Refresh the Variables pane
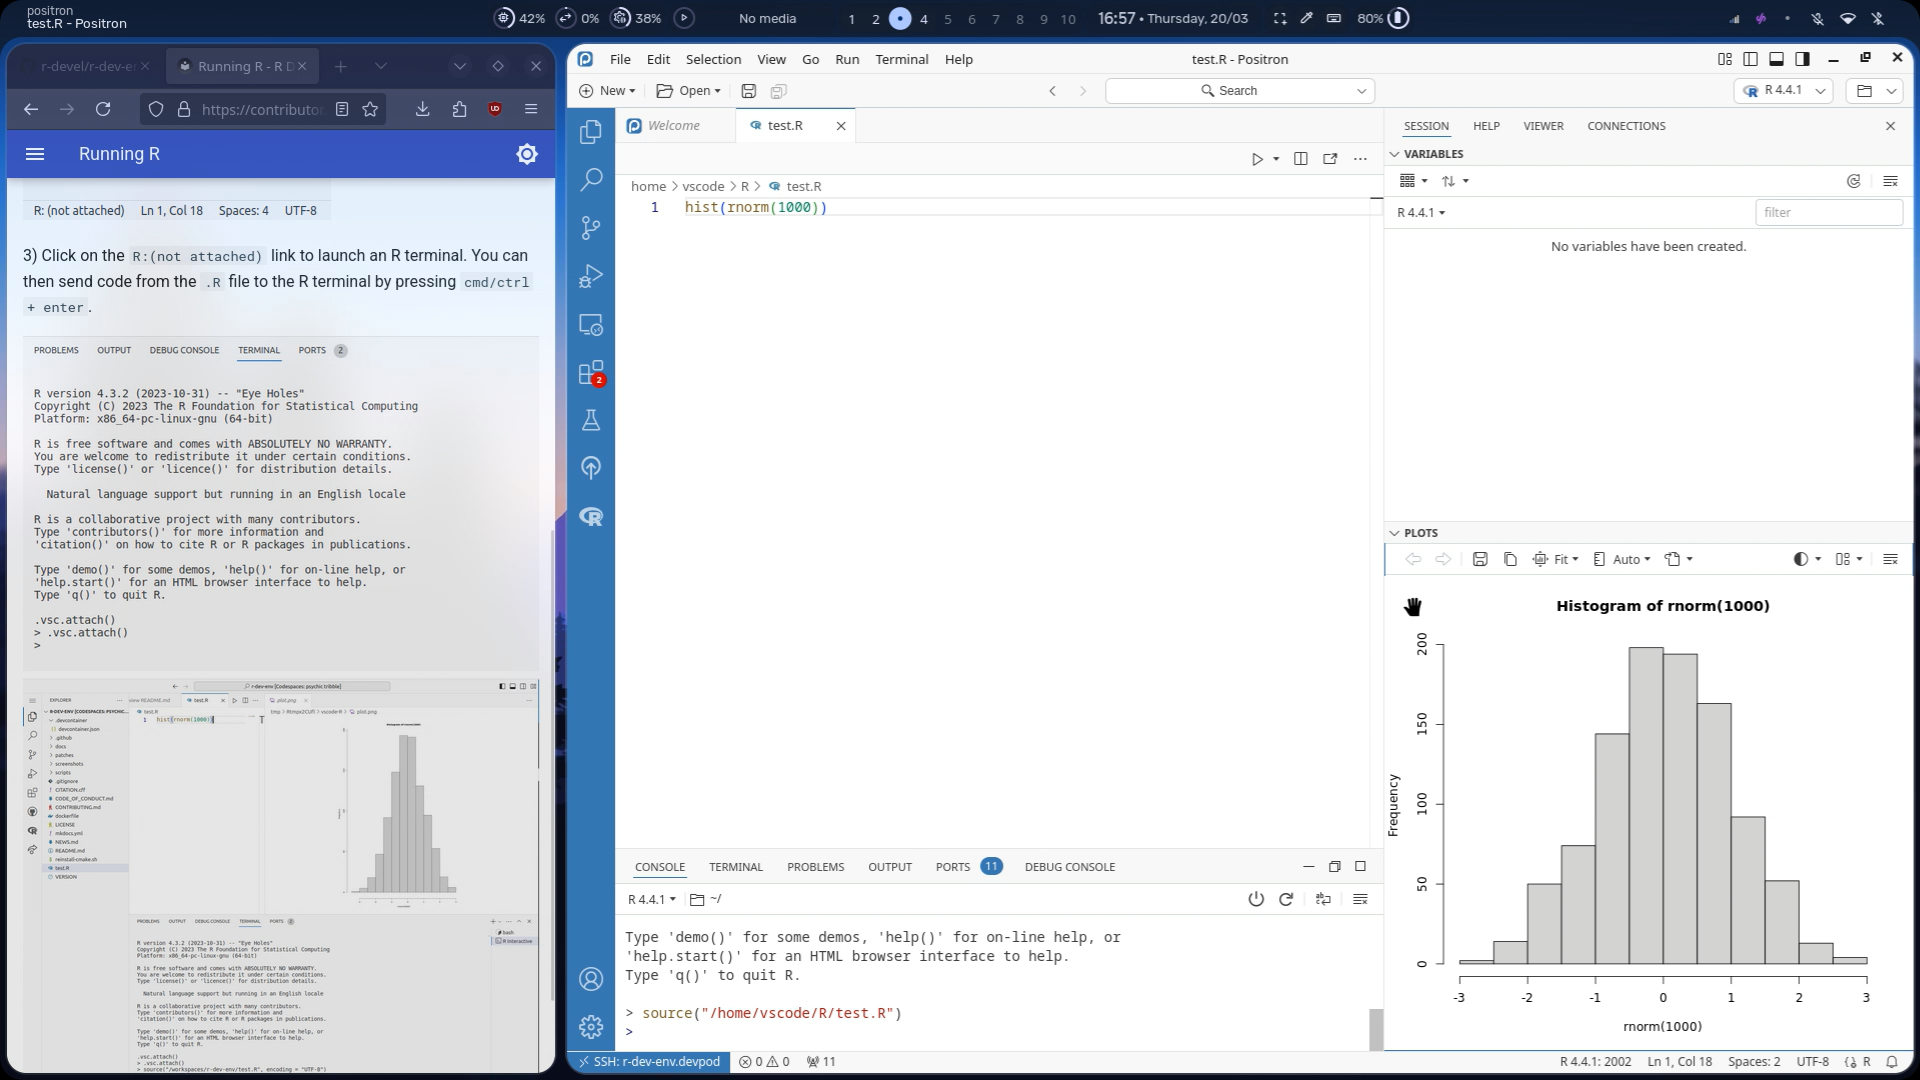The width and height of the screenshot is (1920, 1080). click(1853, 181)
